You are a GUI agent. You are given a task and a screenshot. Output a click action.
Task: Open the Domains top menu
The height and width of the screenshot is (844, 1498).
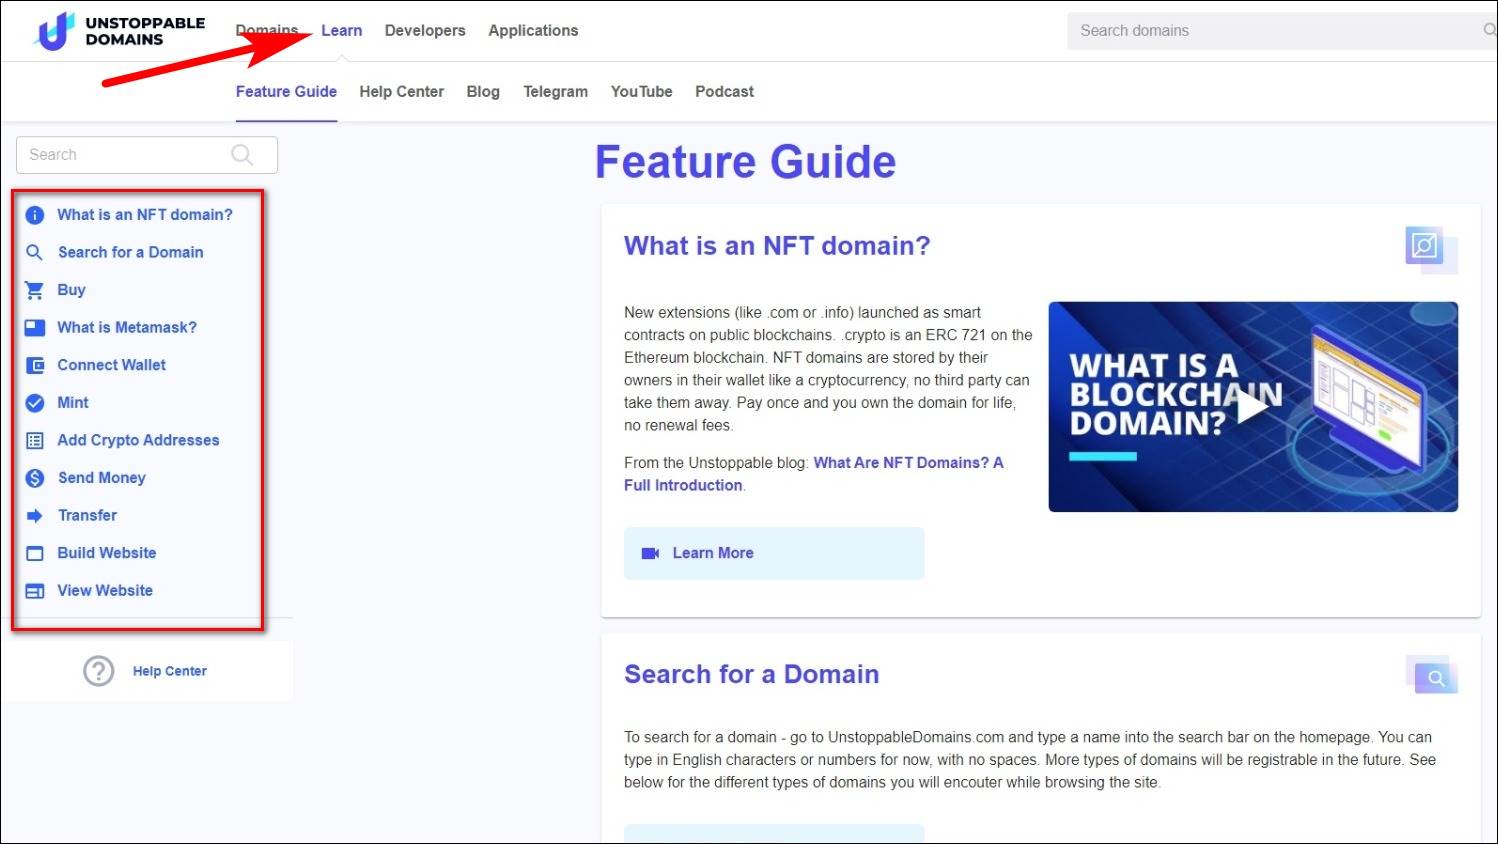tap(267, 31)
